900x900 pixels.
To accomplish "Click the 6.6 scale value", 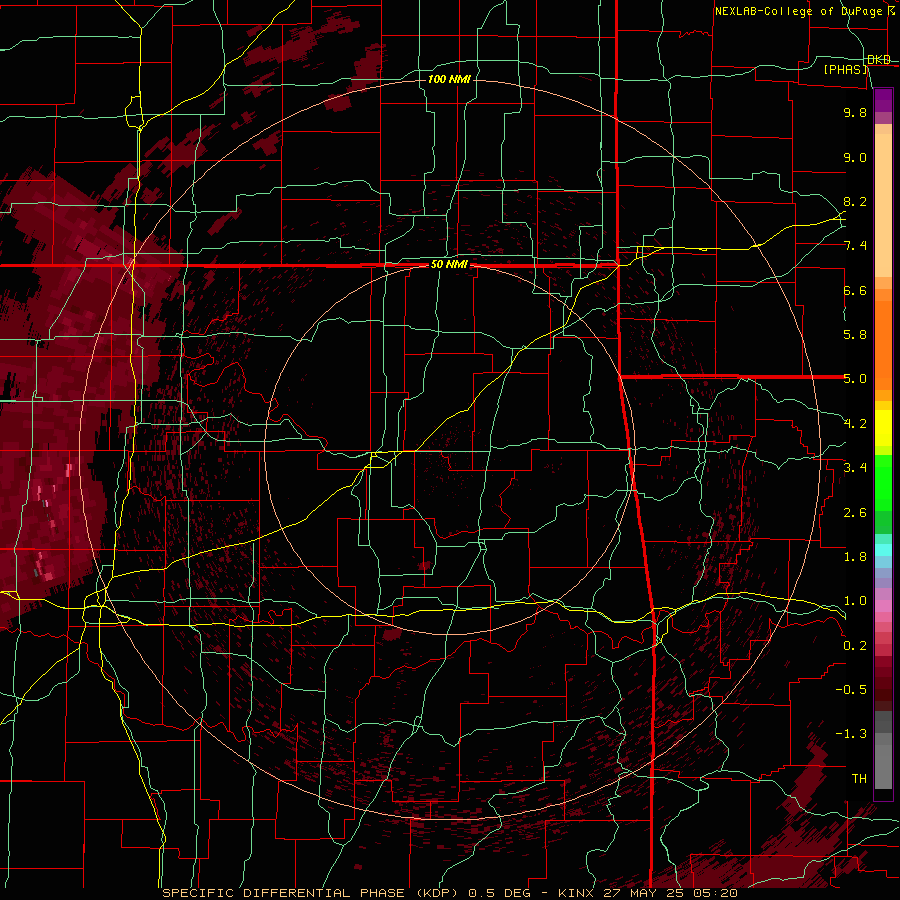I will point(855,290).
